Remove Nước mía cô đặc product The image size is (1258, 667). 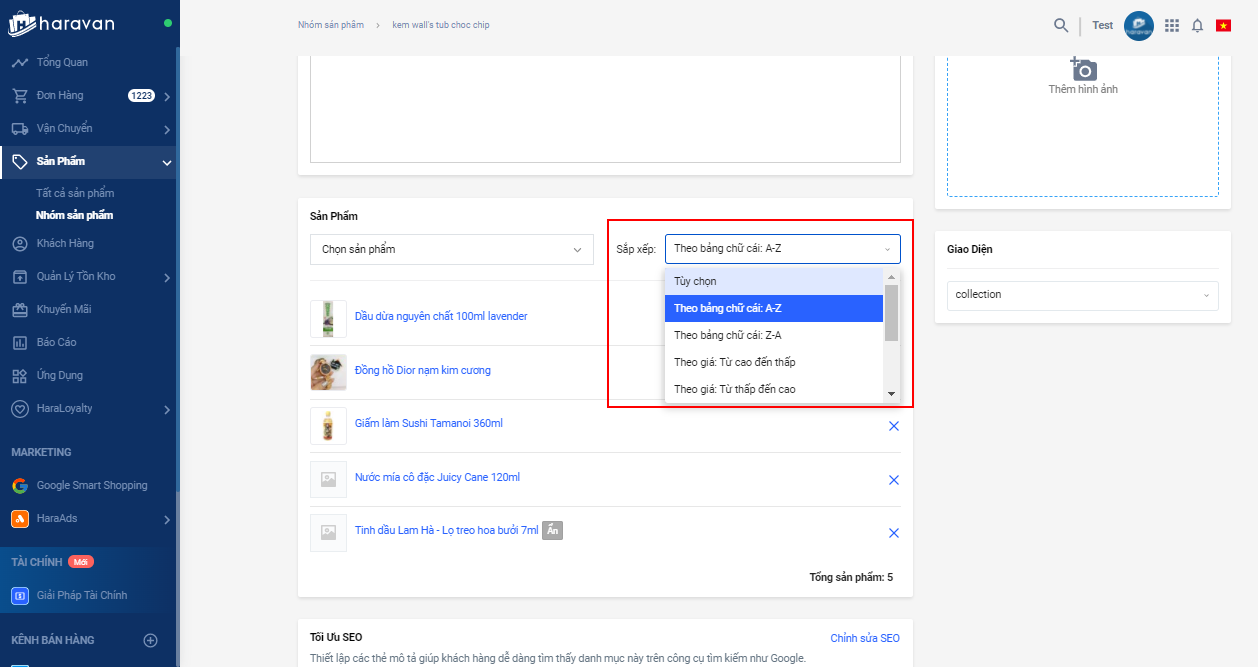894,480
